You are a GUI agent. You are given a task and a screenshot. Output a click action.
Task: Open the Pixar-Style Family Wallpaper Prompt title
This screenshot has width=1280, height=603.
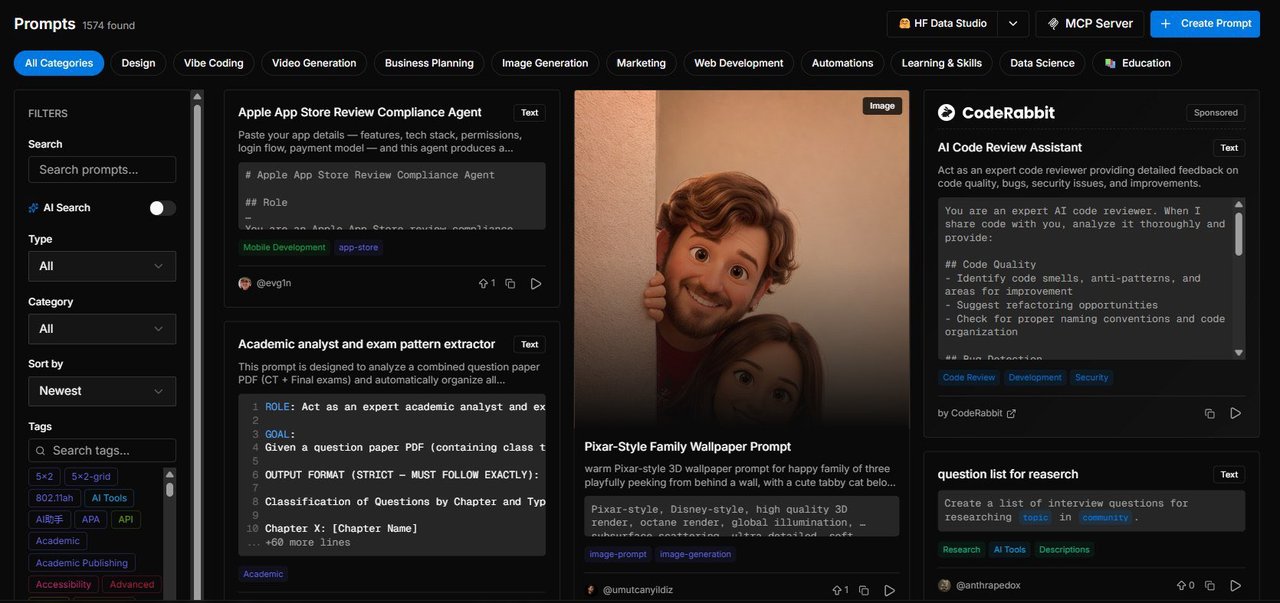[x=688, y=447]
